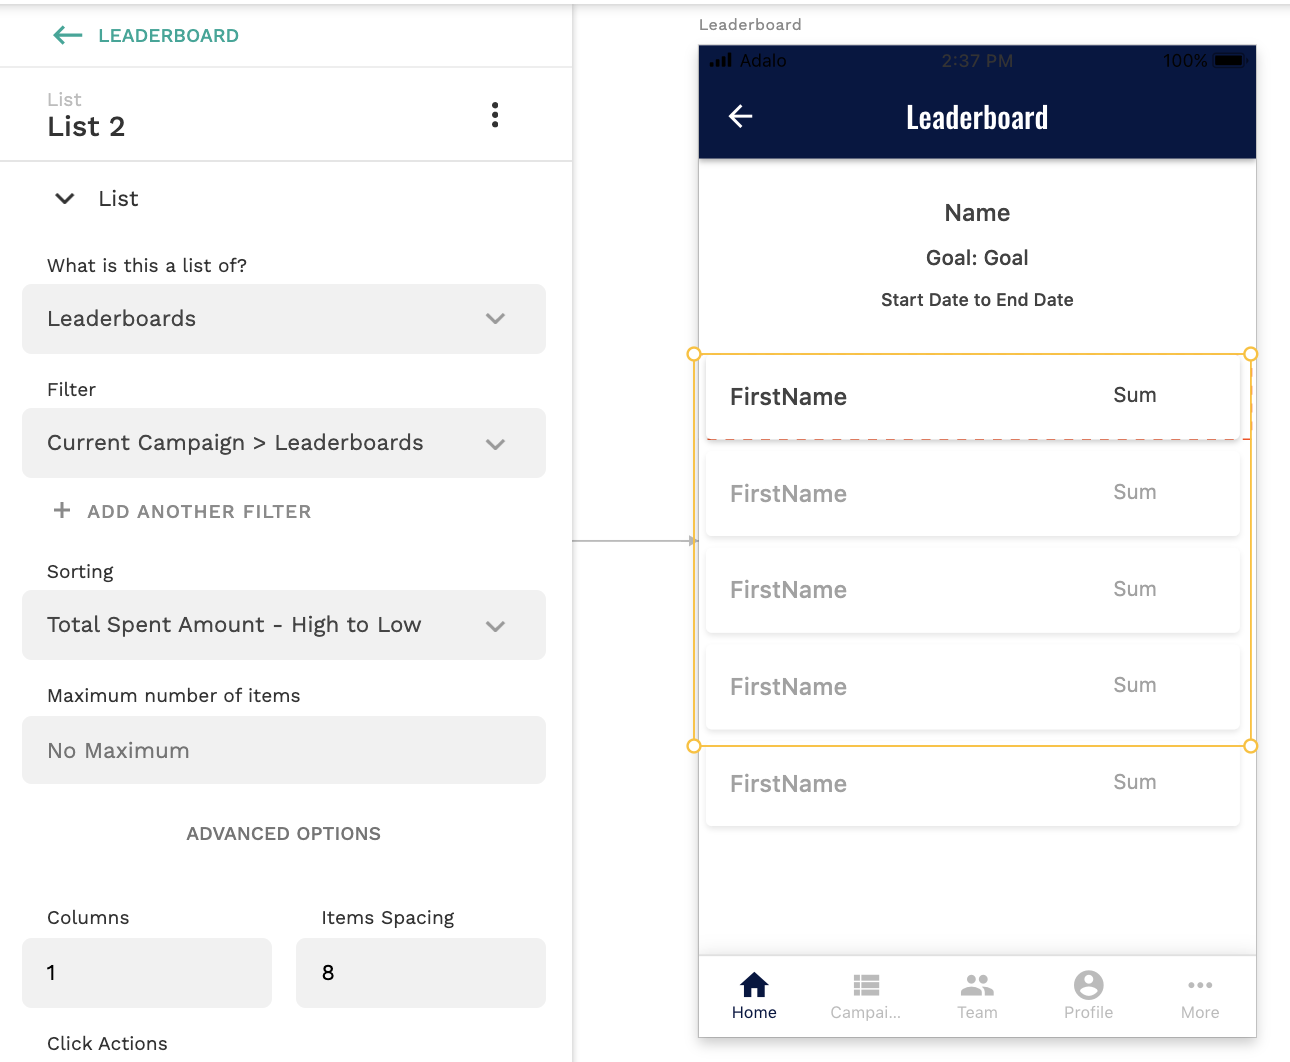Open the Current Campaign filter dropdown
The image size is (1290, 1062).
(284, 443)
